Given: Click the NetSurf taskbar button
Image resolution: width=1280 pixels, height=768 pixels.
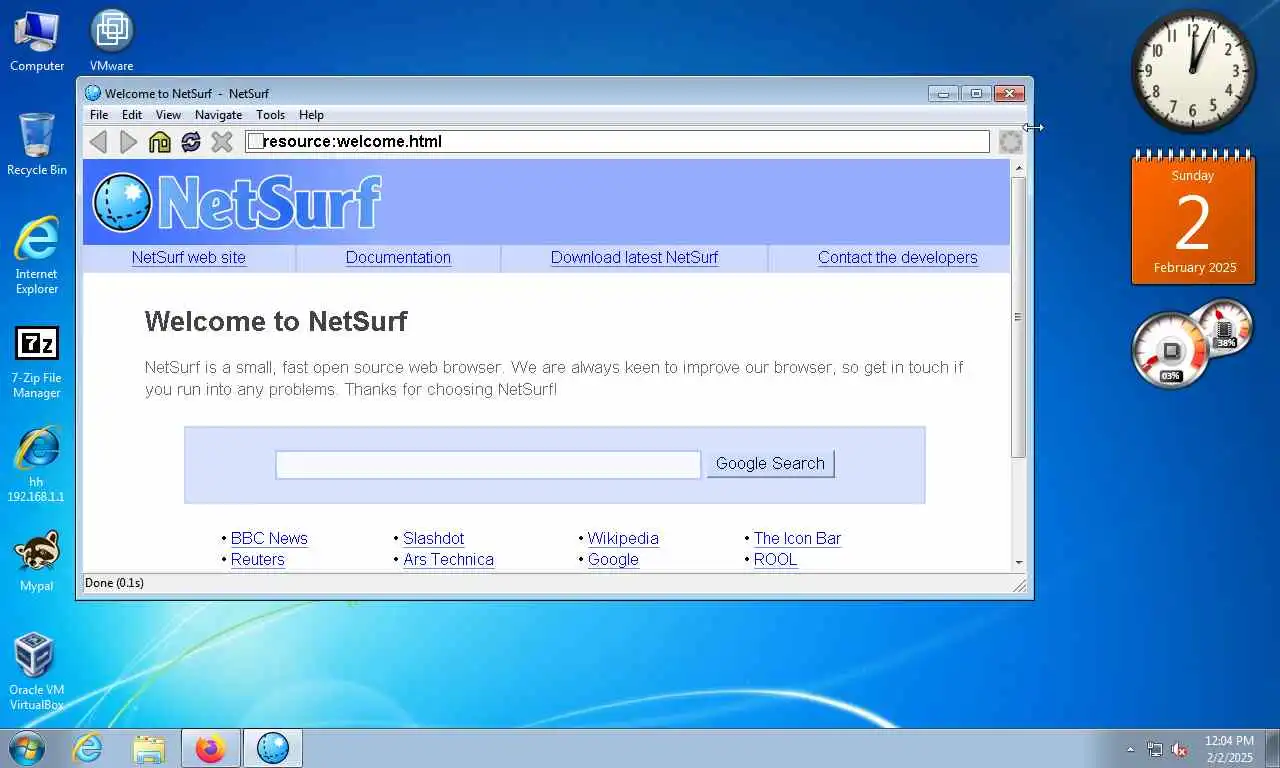Looking at the screenshot, I should 272,748.
